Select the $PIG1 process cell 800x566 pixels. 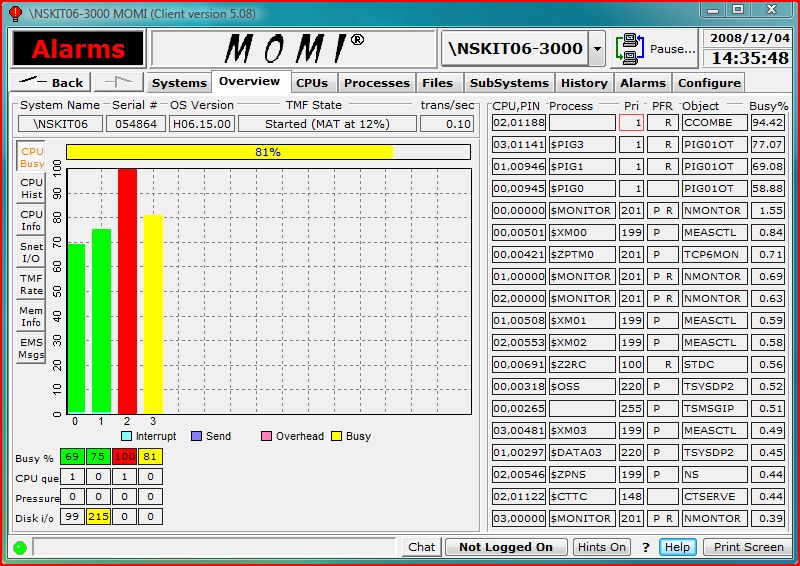[x=582, y=166]
